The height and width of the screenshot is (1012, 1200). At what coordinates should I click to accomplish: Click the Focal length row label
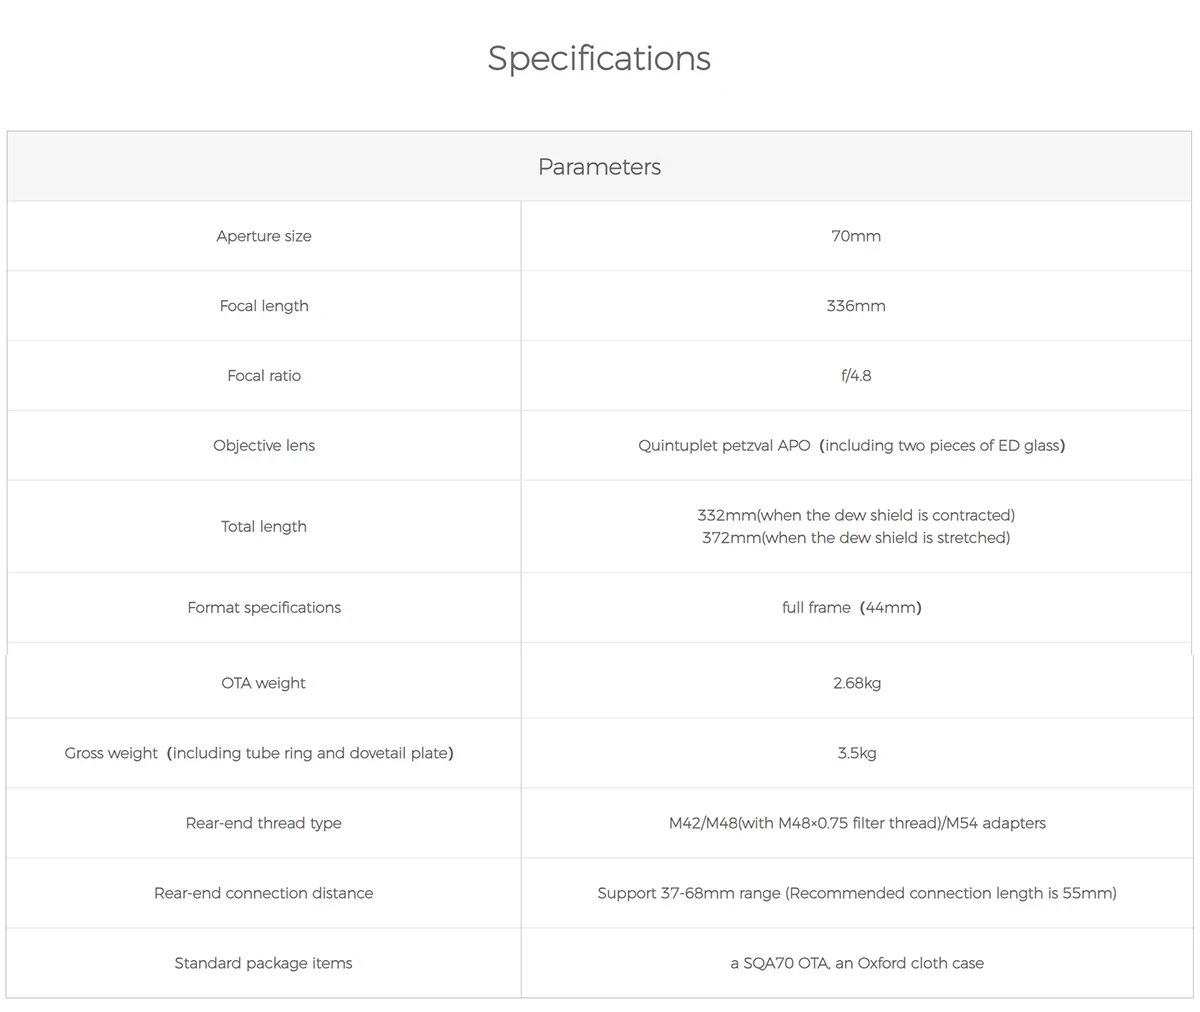(x=264, y=306)
